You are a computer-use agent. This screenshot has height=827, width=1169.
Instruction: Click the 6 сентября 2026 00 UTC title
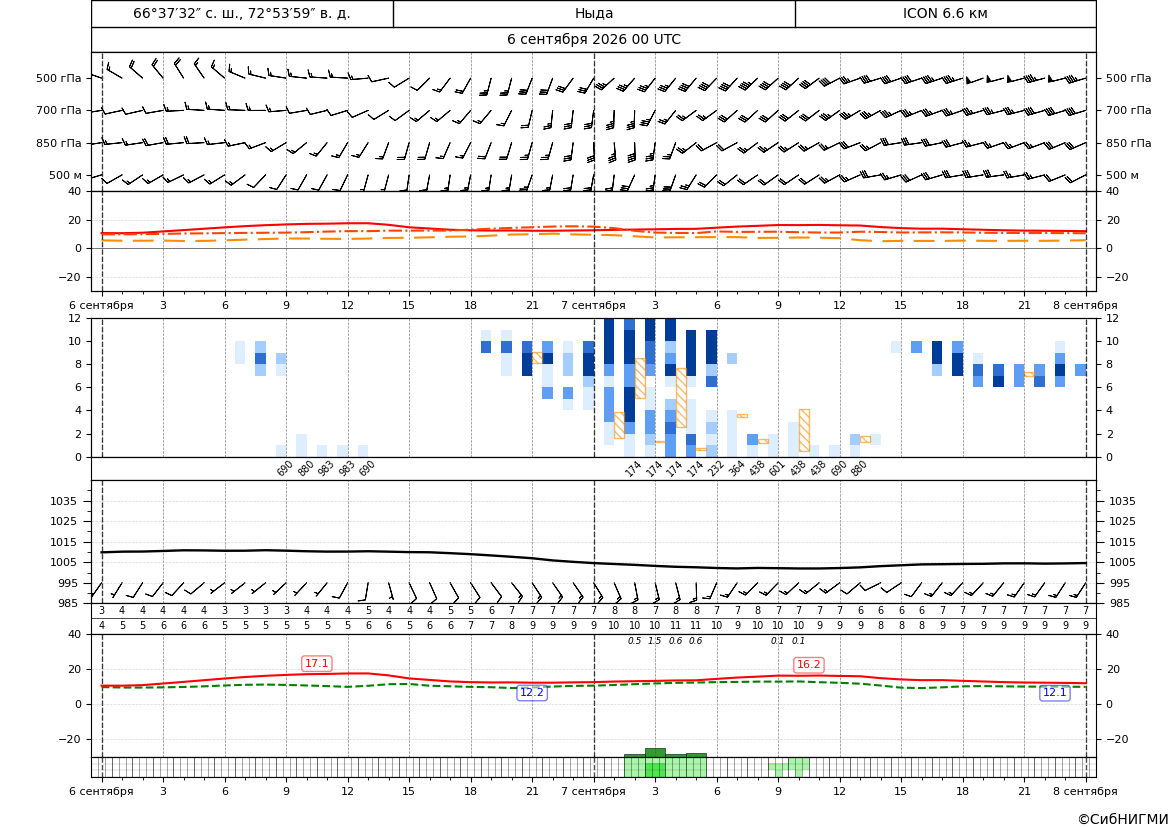point(593,40)
